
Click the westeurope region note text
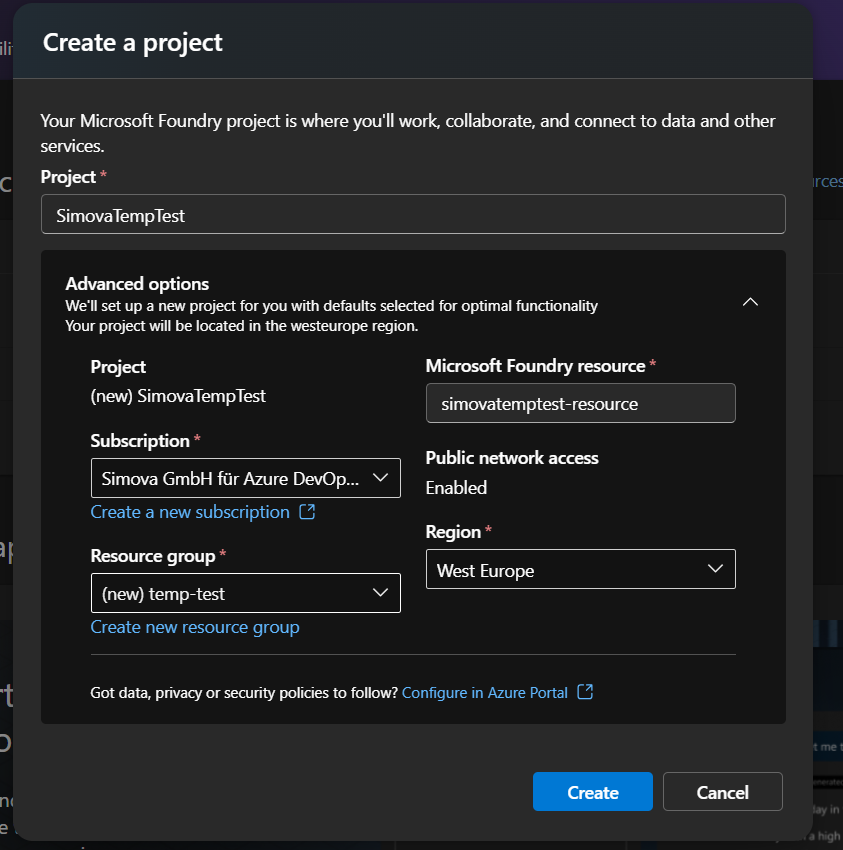pyautogui.click(x=242, y=326)
